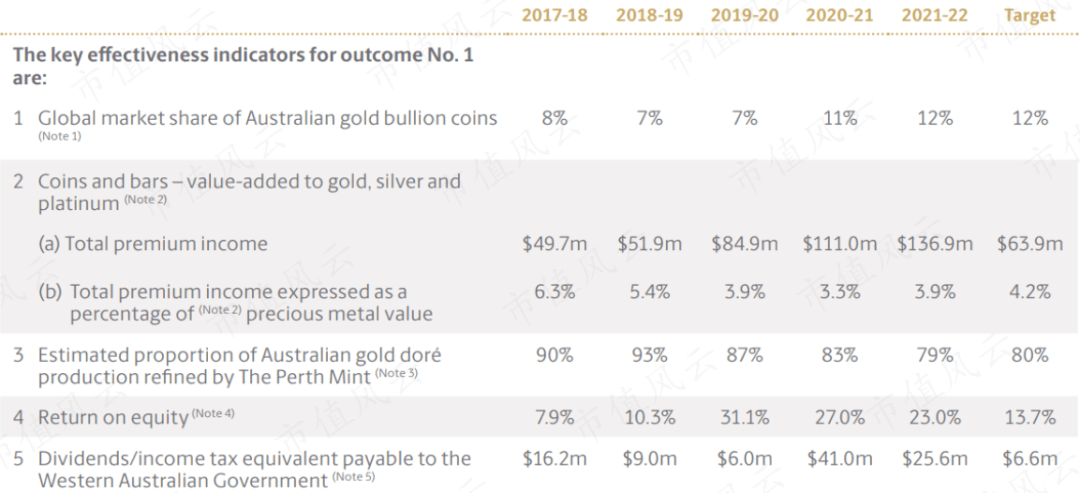This screenshot has height=493, width=1080.
Task: Select the $63.9m target premium income
Action: (x=1029, y=243)
